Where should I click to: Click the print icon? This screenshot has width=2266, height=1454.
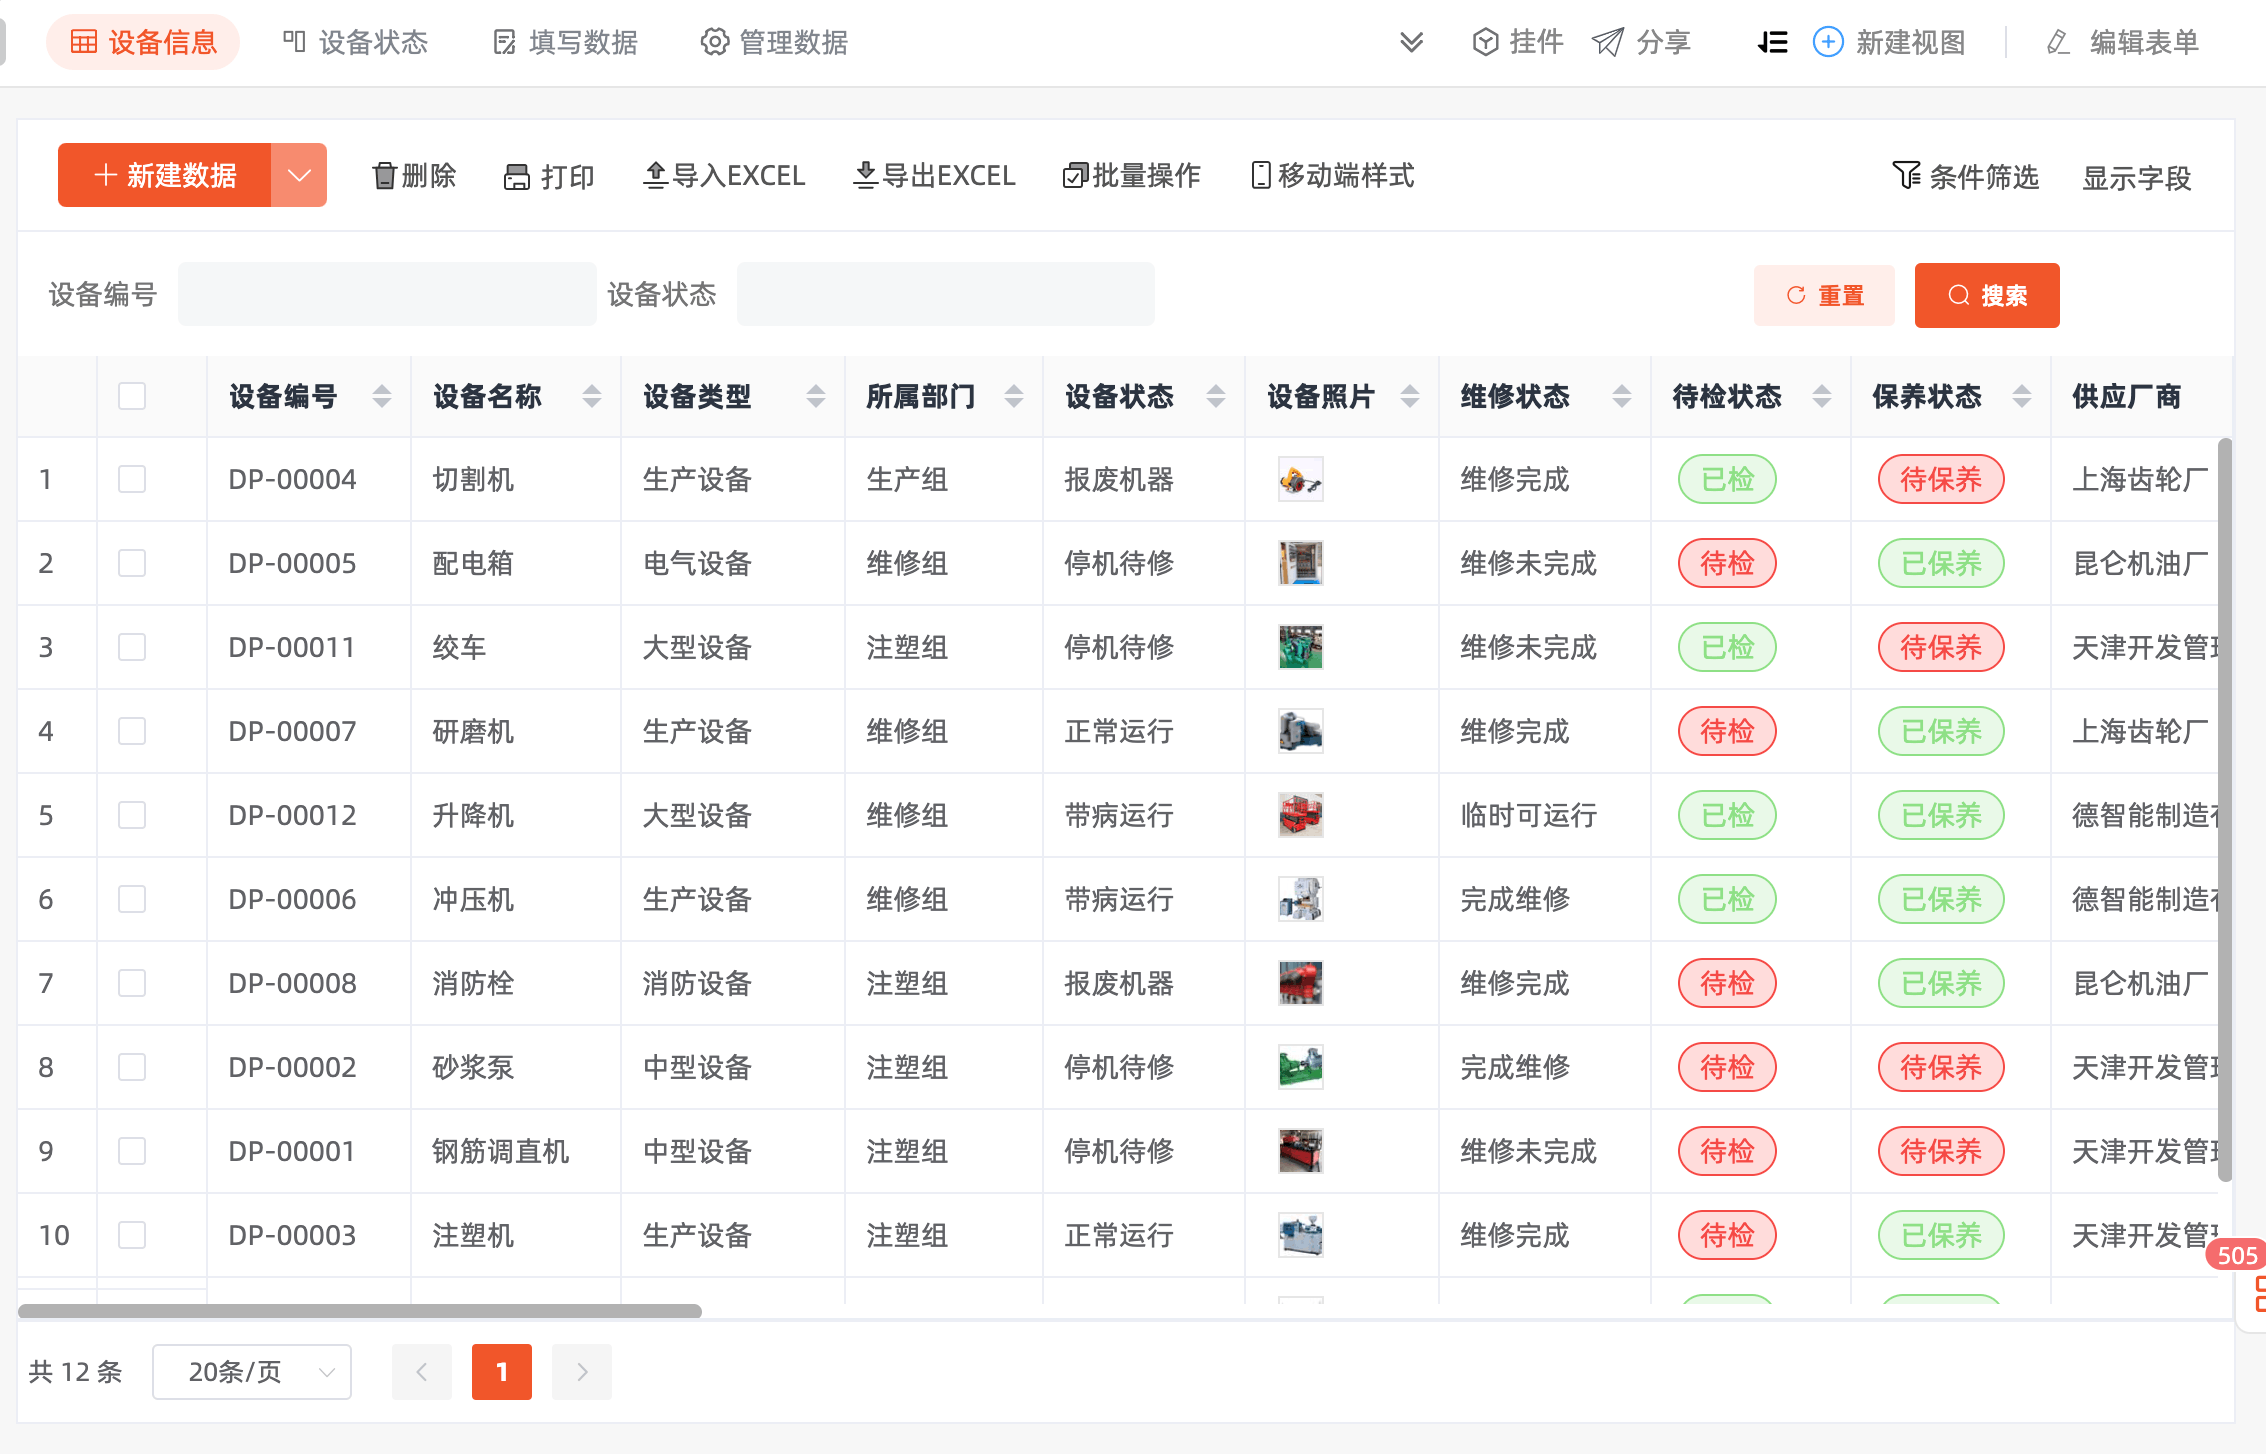516,177
